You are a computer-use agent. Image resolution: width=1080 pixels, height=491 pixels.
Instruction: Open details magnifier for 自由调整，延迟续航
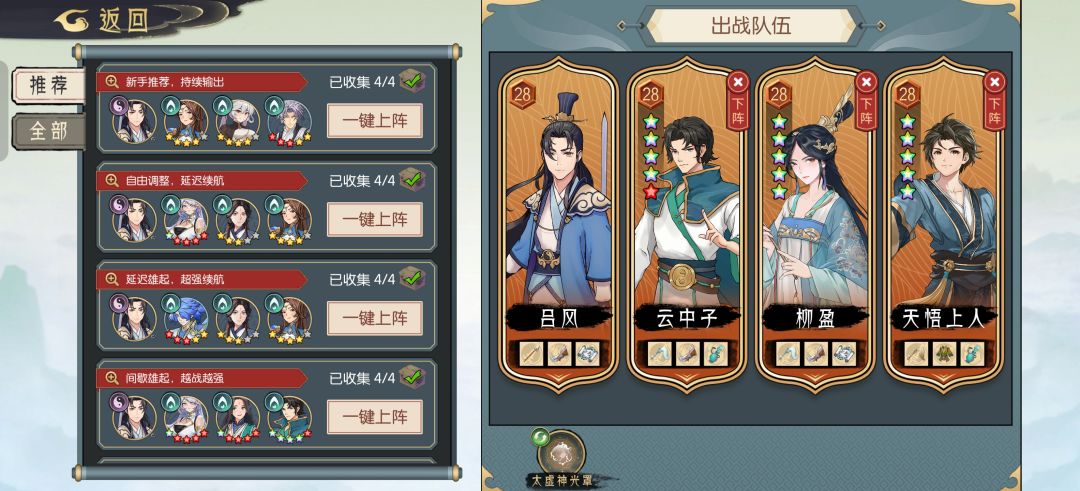click(x=112, y=180)
